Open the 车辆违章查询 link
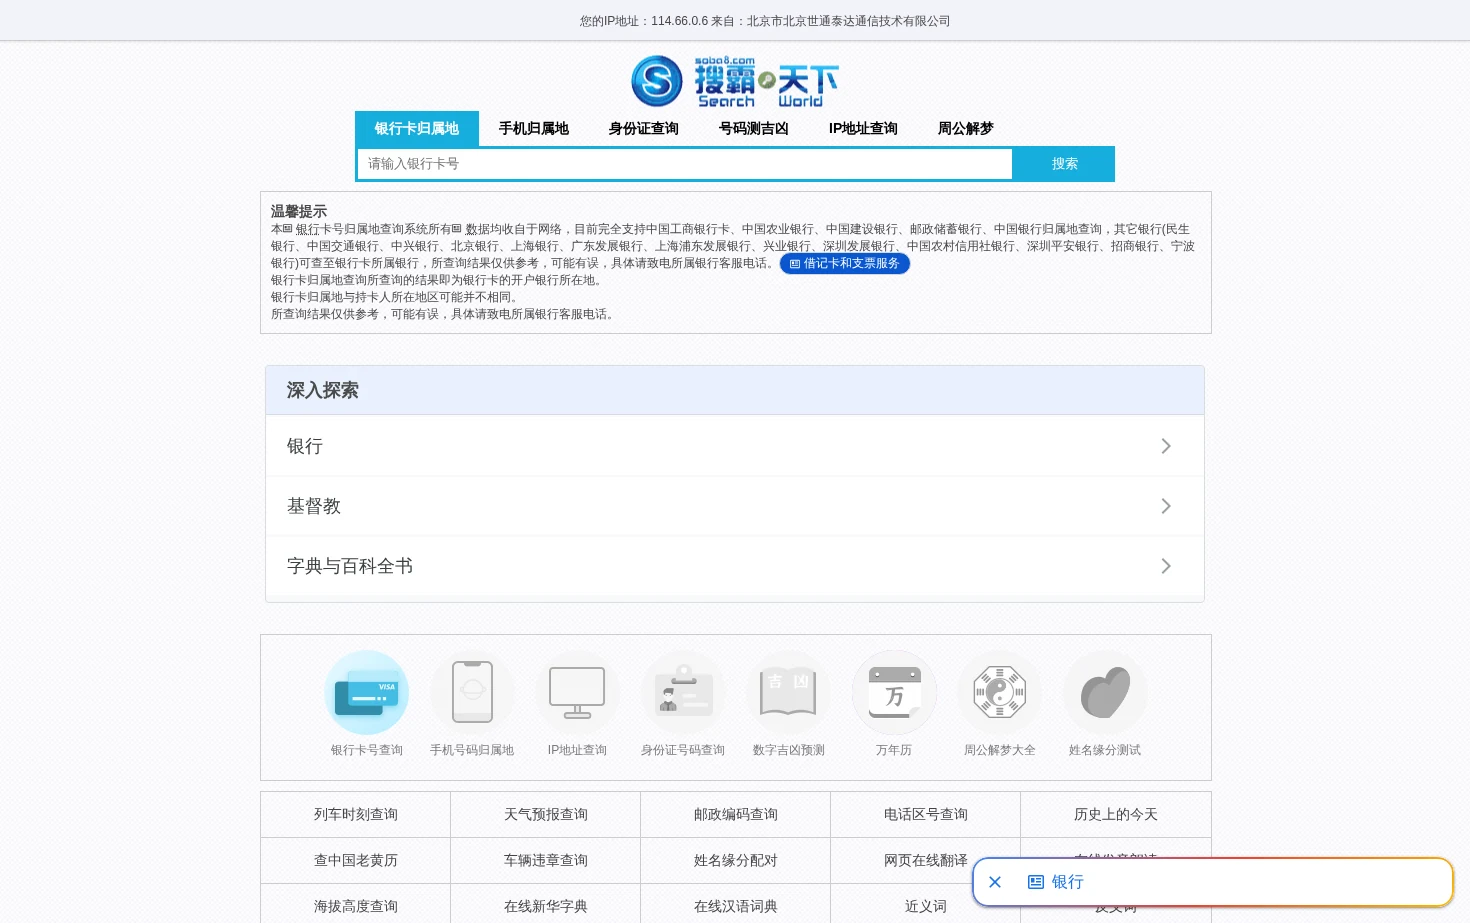 click(x=546, y=861)
